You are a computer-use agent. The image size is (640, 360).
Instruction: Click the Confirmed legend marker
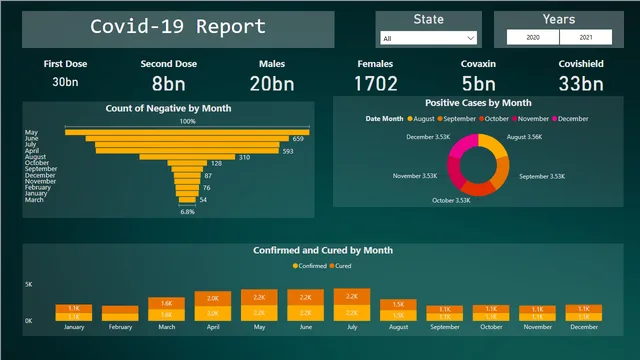coord(295,266)
